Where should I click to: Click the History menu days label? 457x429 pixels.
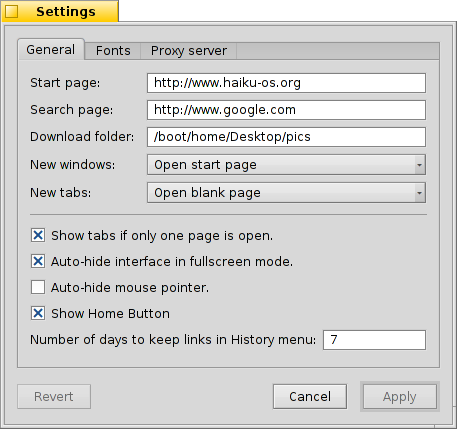coord(173,340)
